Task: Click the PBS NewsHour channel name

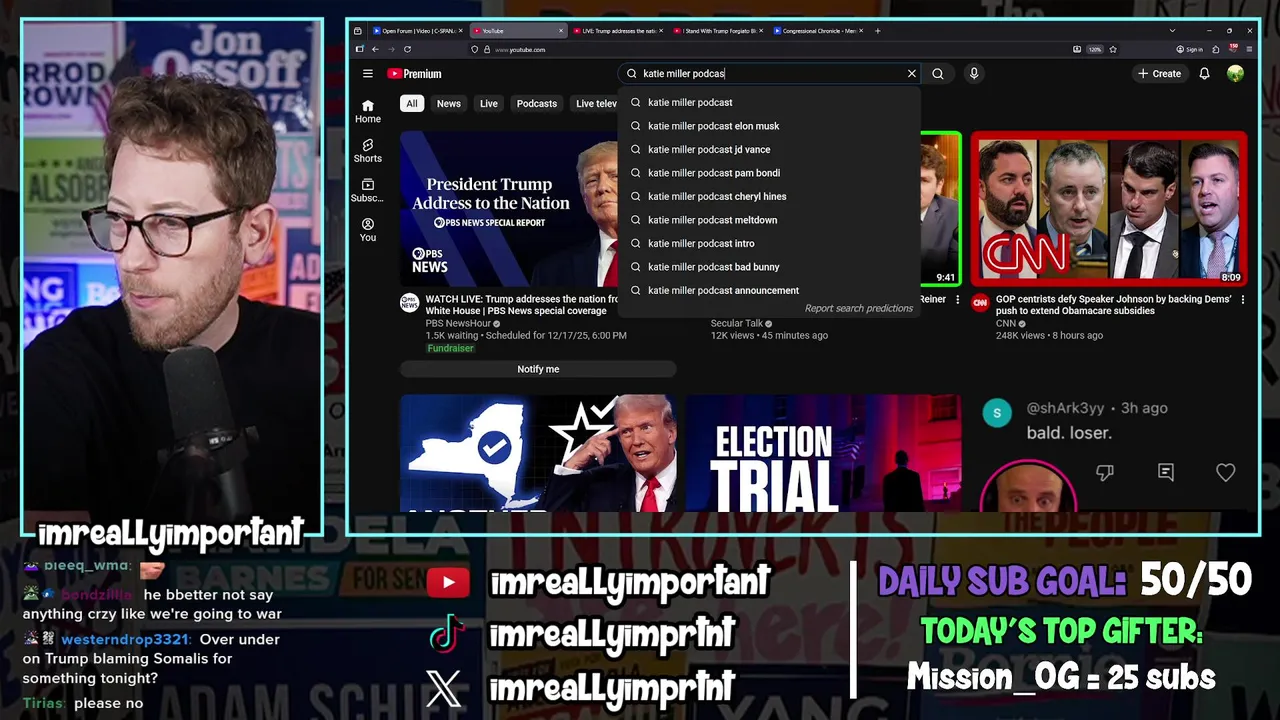Action: click(459, 324)
